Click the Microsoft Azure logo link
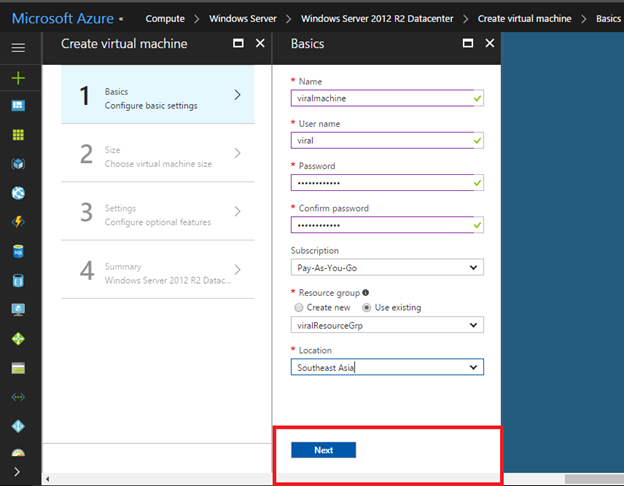Image resolution: width=624 pixels, height=486 pixels. click(62, 18)
